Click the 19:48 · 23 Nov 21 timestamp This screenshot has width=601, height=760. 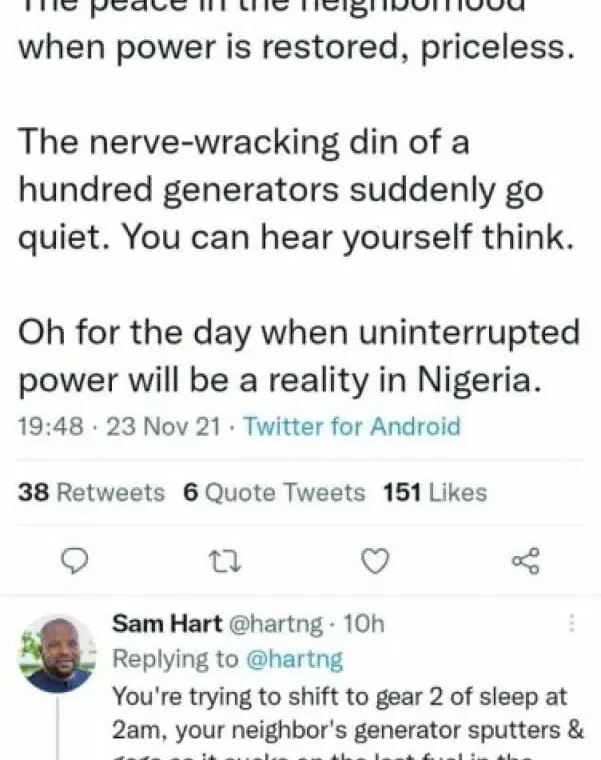pyautogui.click(x=119, y=427)
